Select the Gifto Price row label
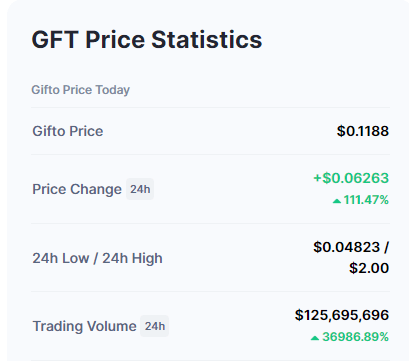 tap(68, 131)
